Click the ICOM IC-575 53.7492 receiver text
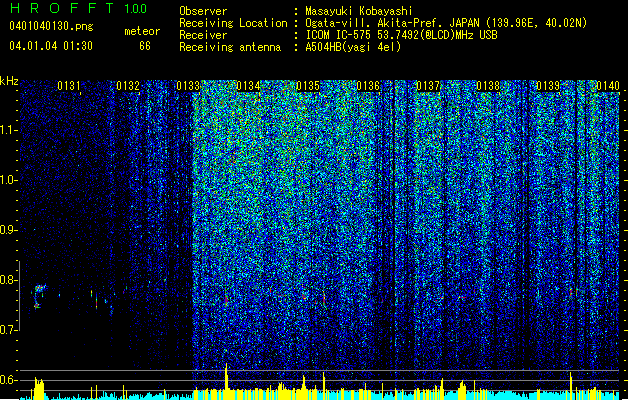The width and height of the screenshot is (629, 400). tap(401, 35)
